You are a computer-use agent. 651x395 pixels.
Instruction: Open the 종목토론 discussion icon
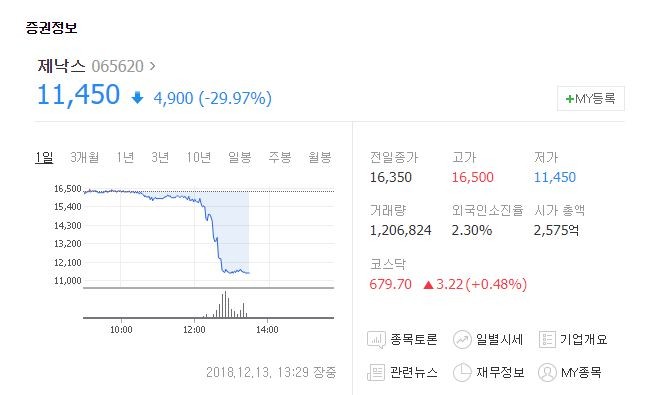376,339
